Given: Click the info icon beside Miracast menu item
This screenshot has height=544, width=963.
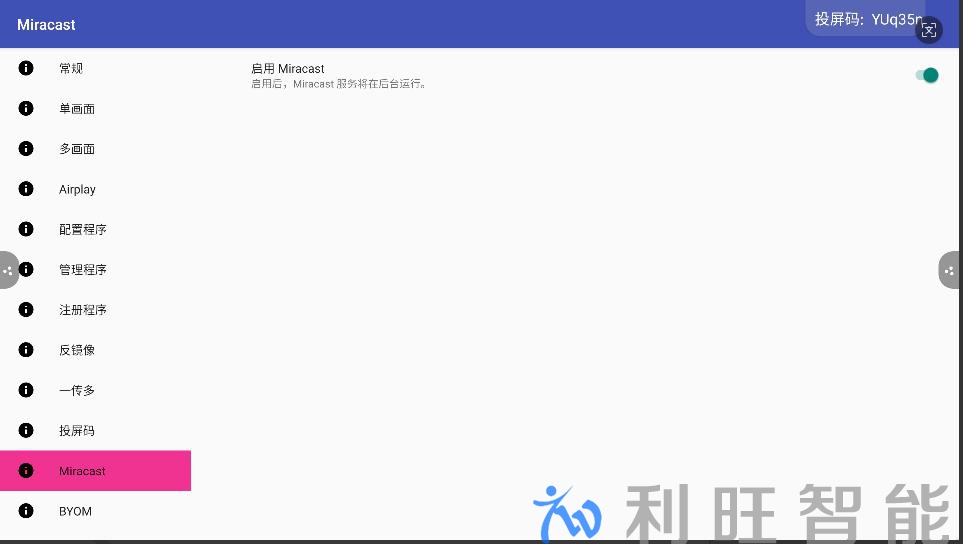Looking at the screenshot, I should click(x=26, y=470).
